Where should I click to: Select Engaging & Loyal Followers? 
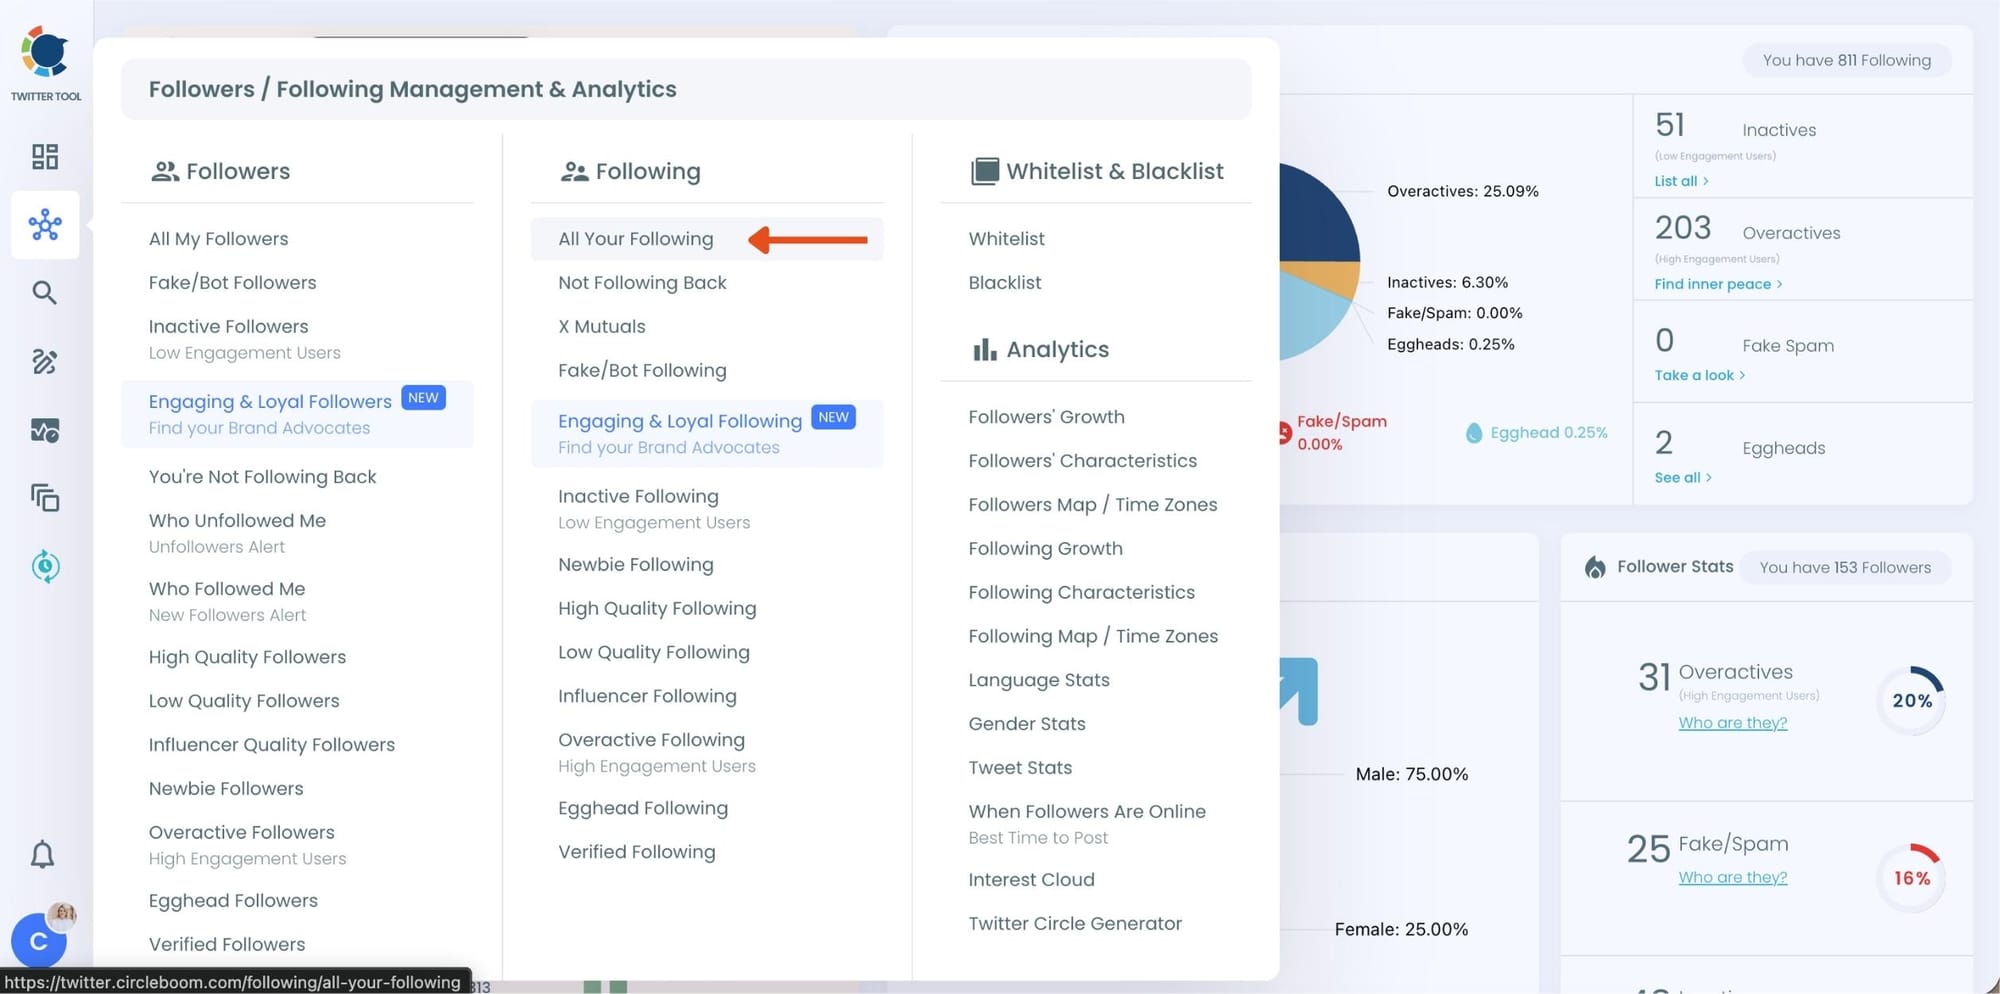click(x=269, y=401)
